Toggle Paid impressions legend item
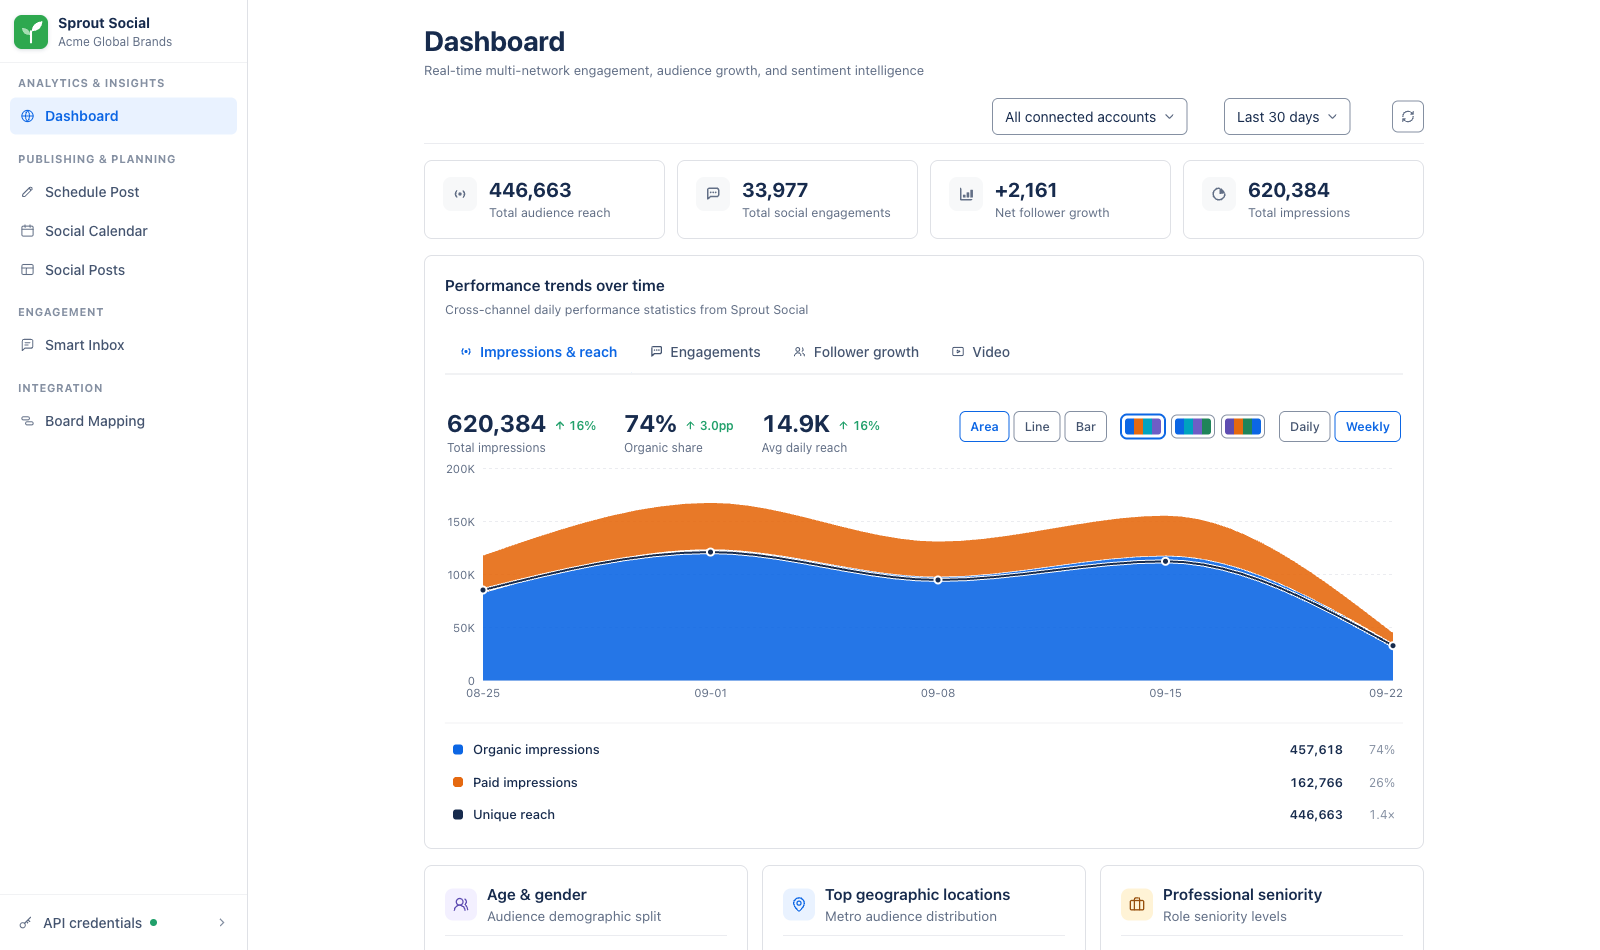This screenshot has height=950, width=1600. (924, 783)
